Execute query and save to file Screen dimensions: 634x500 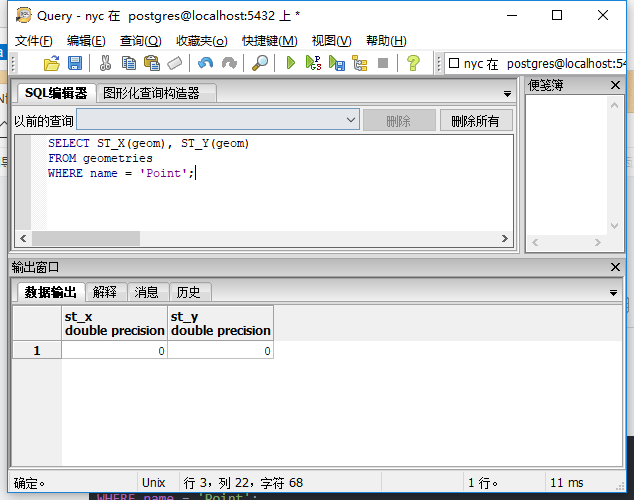tap(337, 63)
